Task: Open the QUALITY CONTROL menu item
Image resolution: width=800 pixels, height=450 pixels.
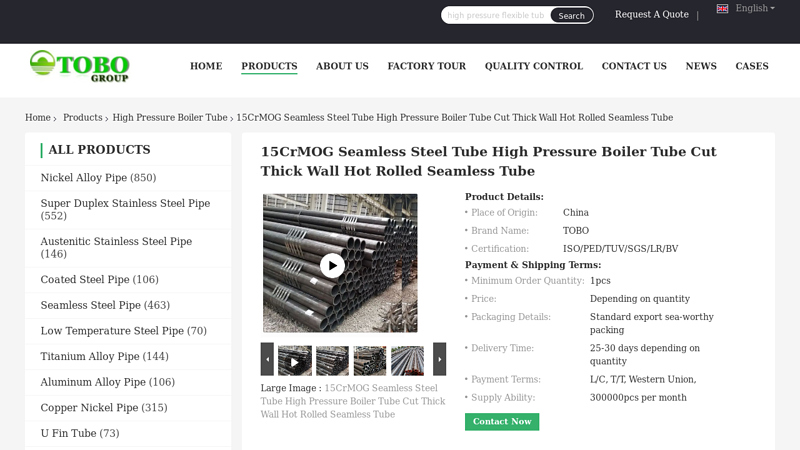Action: click(x=534, y=66)
